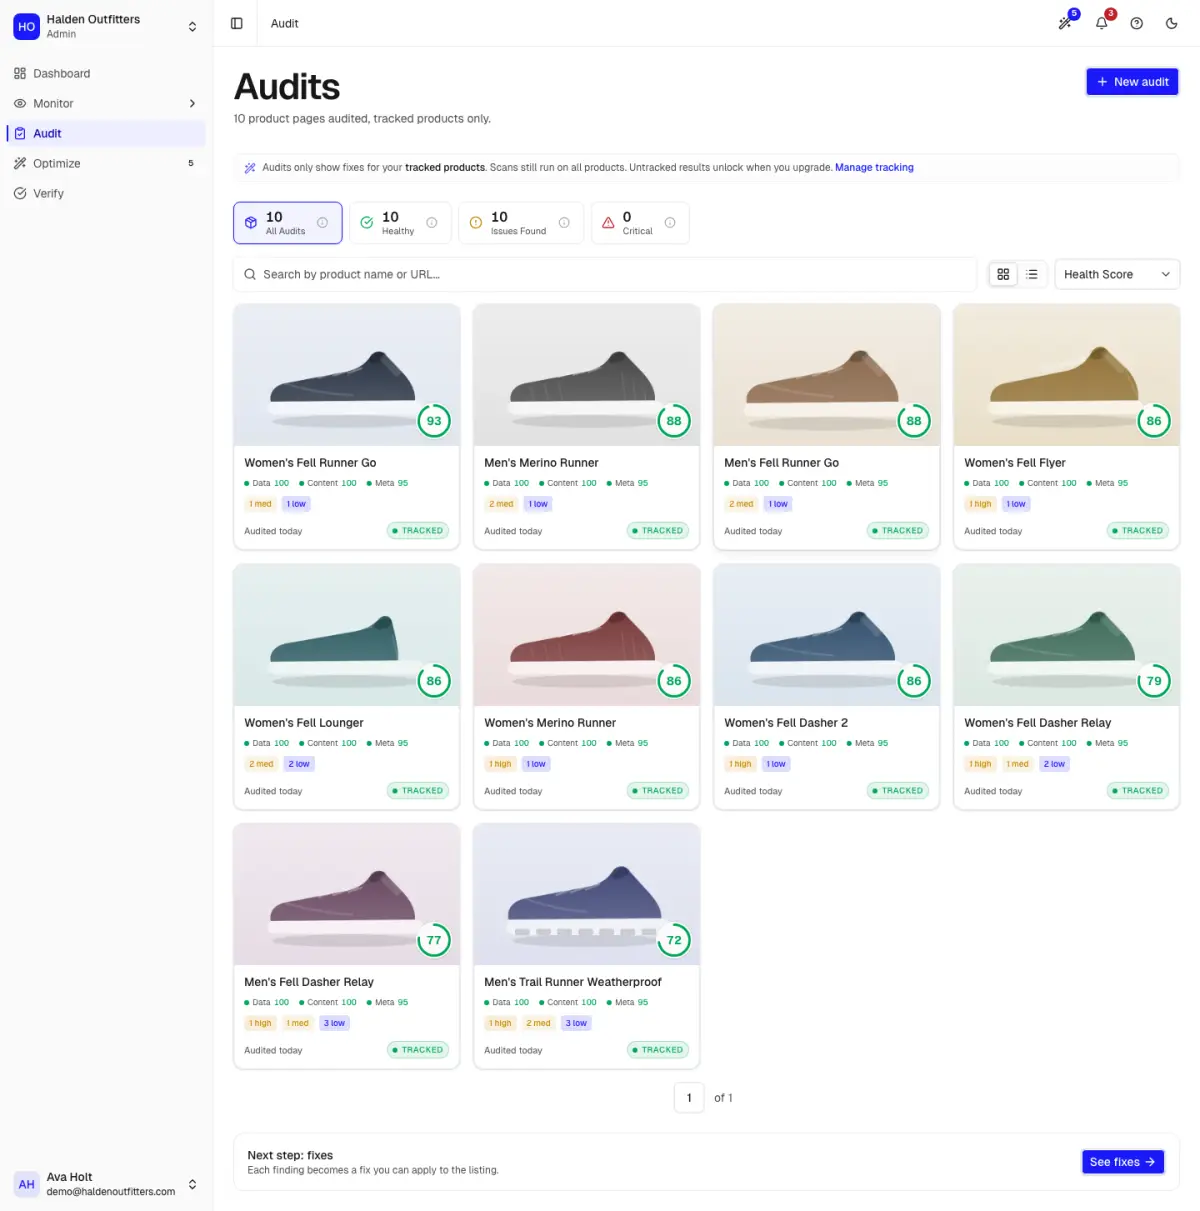
Task: Click the 93 health score ring
Action: pos(434,421)
